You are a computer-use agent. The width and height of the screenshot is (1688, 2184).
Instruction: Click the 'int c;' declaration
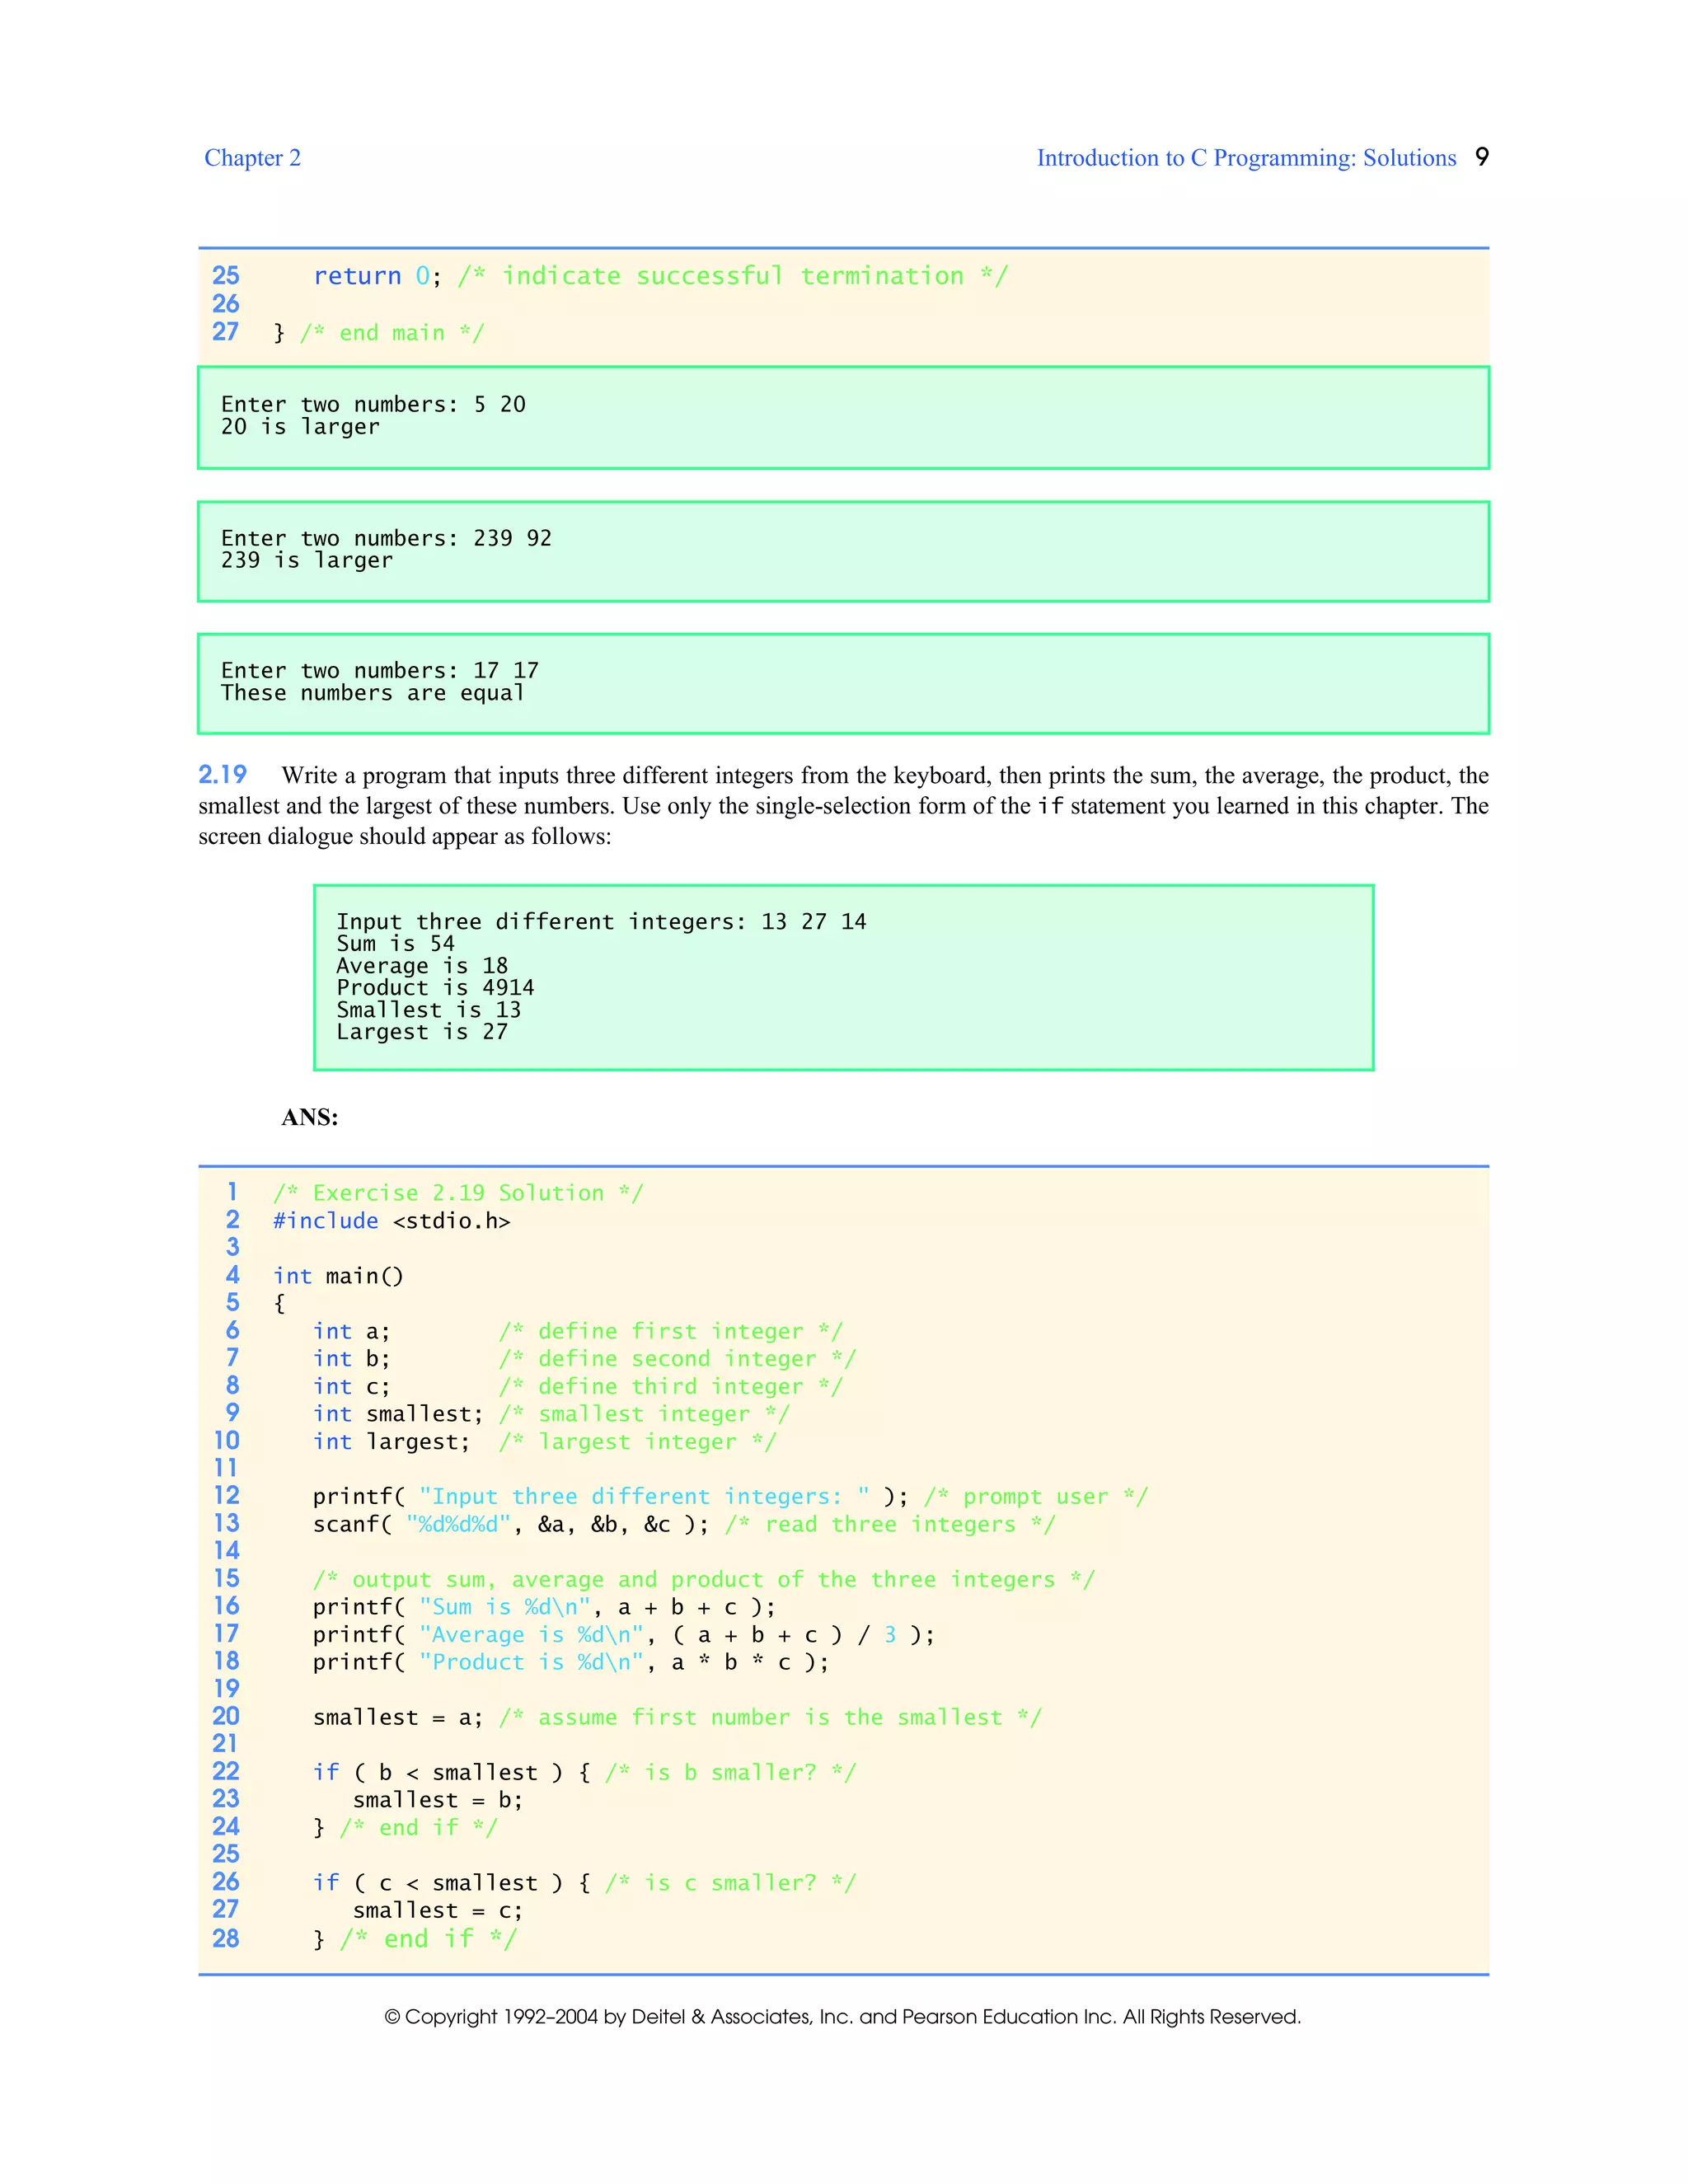click(x=351, y=1387)
